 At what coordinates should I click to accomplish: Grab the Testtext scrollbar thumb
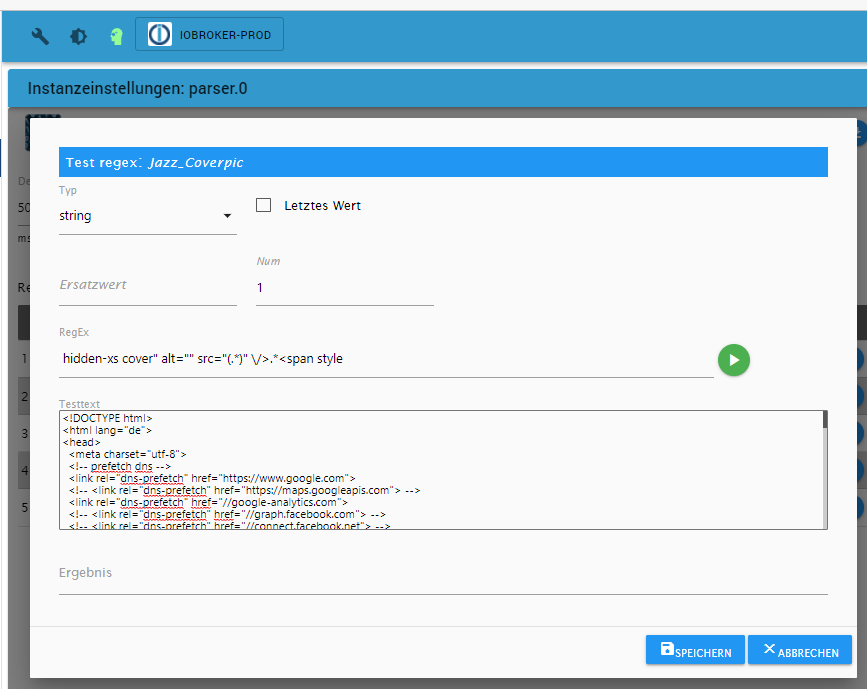(825, 419)
